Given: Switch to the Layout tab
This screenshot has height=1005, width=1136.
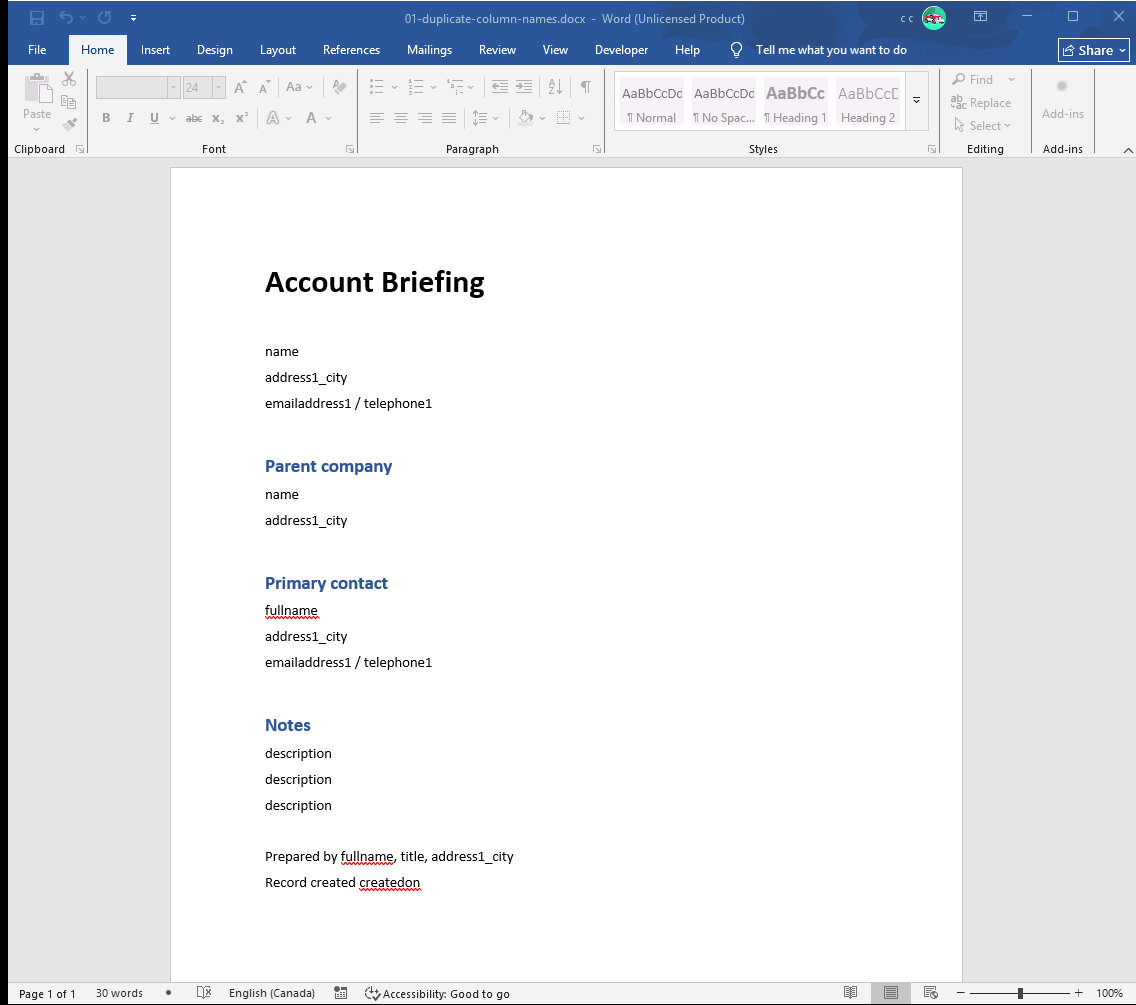Looking at the screenshot, I should tap(277, 50).
